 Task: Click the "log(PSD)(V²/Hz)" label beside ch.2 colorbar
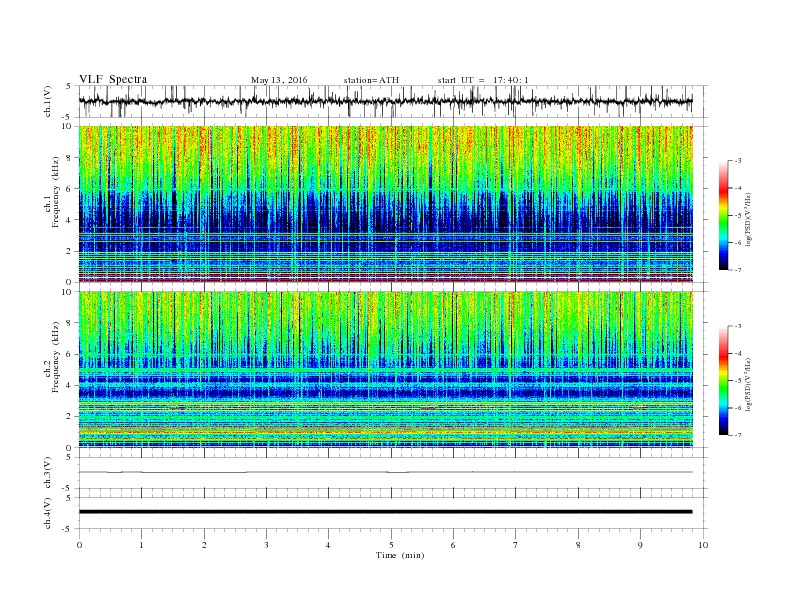coord(749,385)
